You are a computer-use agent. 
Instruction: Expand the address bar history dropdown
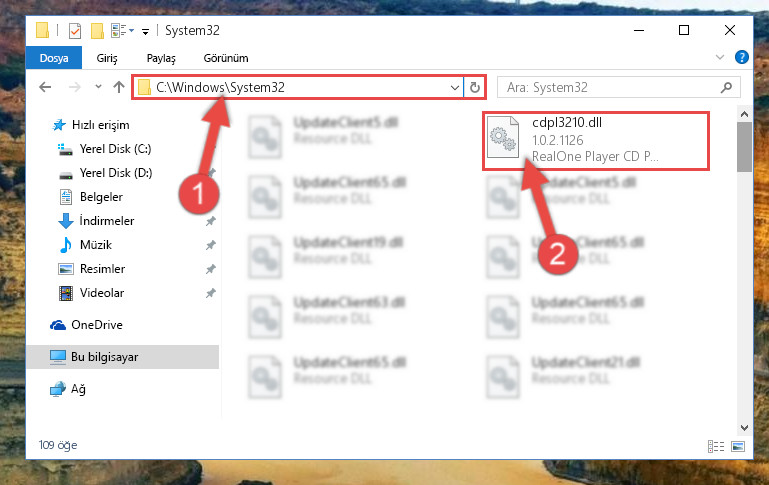455,87
